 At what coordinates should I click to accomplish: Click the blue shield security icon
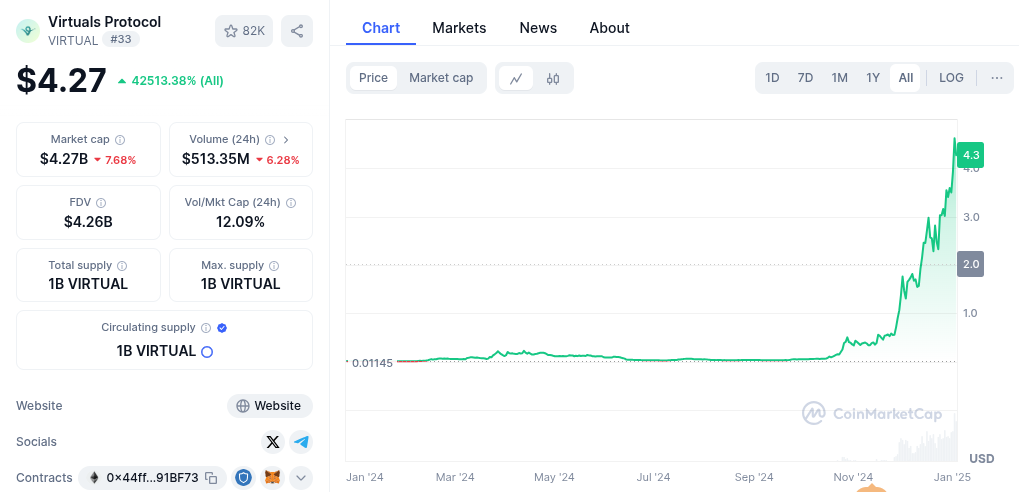tap(244, 478)
